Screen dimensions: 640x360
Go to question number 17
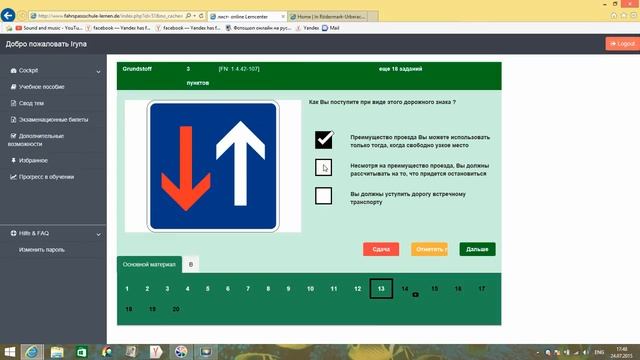pos(482,289)
